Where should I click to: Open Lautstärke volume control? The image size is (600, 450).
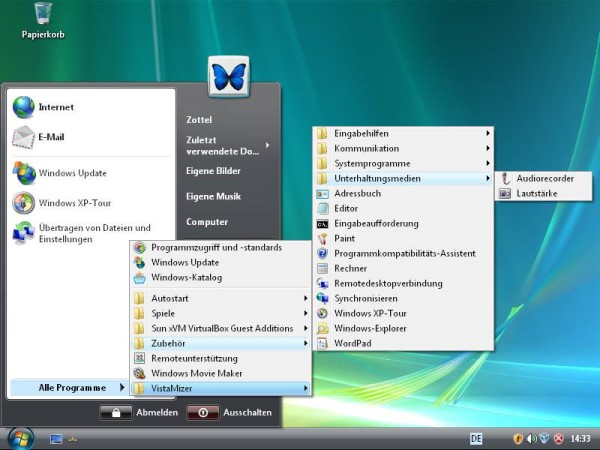coord(537,193)
